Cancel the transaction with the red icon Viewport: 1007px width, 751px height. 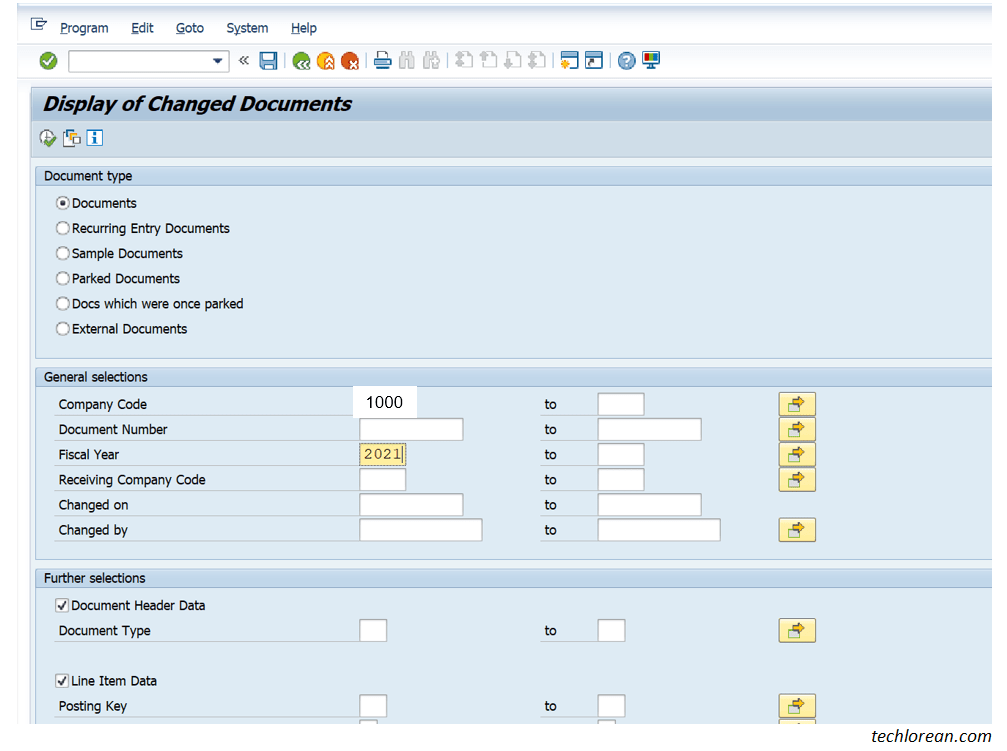click(x=350, y=60)
